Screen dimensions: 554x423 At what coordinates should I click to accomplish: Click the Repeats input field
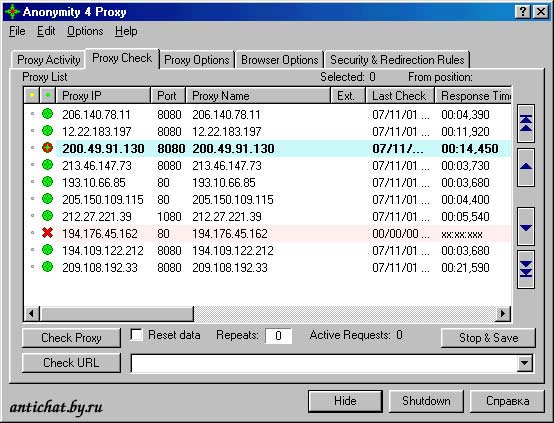278,335
